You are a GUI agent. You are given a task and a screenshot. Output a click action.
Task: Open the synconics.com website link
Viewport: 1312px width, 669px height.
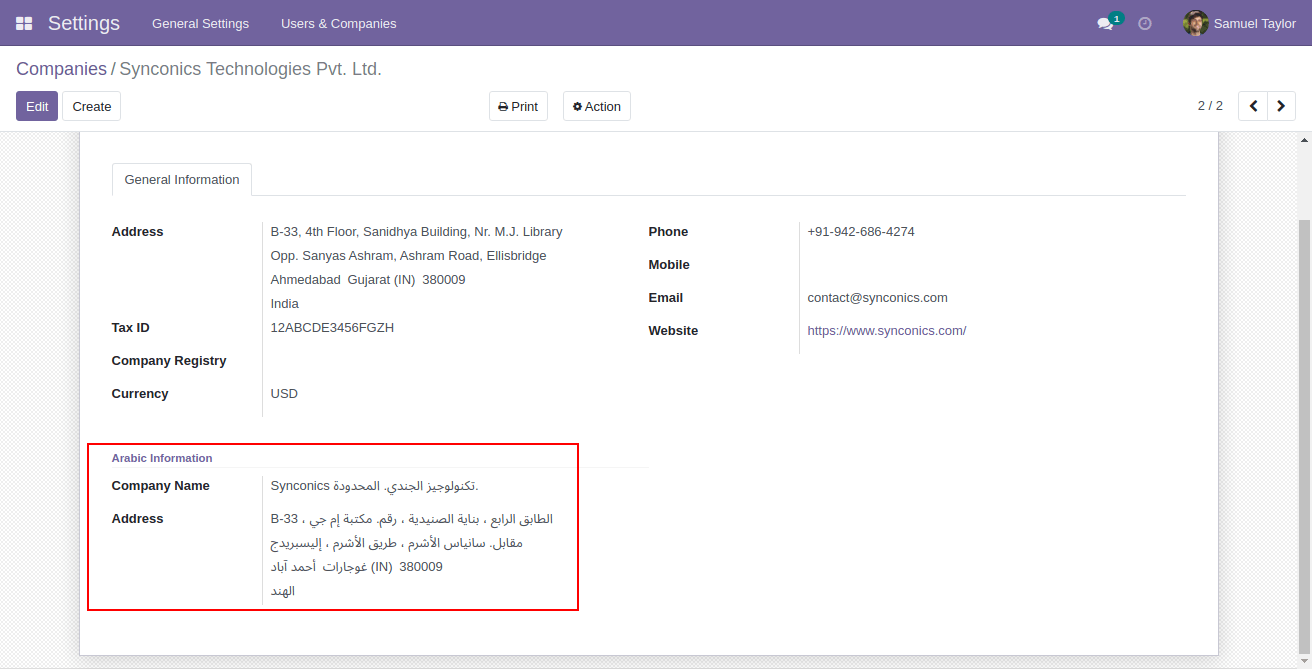click(887, 331)
